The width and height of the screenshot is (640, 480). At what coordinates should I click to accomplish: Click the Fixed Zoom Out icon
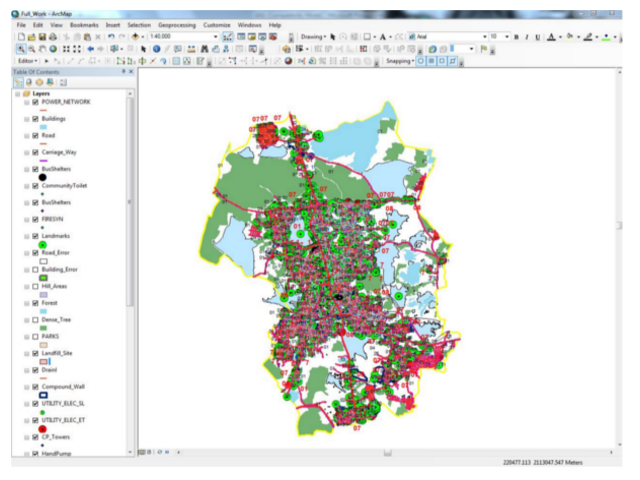coord(77,49)
